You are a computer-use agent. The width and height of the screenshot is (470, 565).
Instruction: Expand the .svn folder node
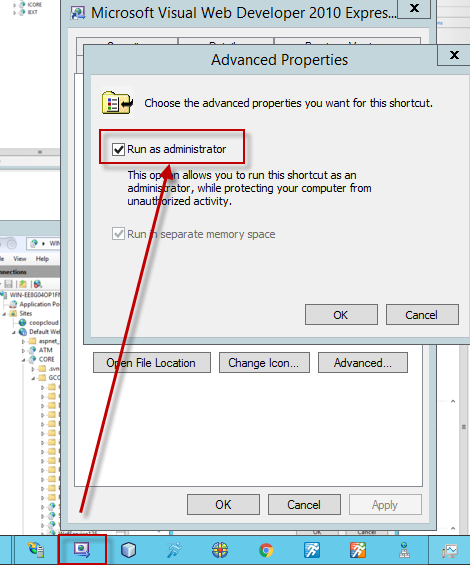click(x=33, y=369)
